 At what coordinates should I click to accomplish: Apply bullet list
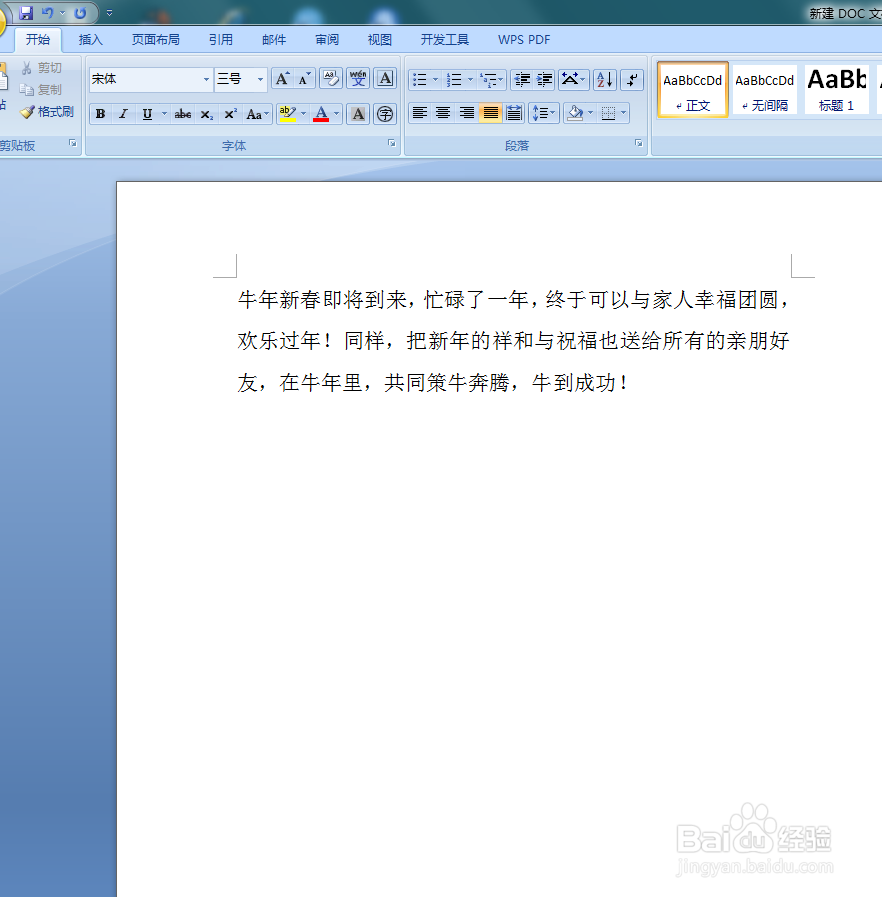[x=420, y=80]
